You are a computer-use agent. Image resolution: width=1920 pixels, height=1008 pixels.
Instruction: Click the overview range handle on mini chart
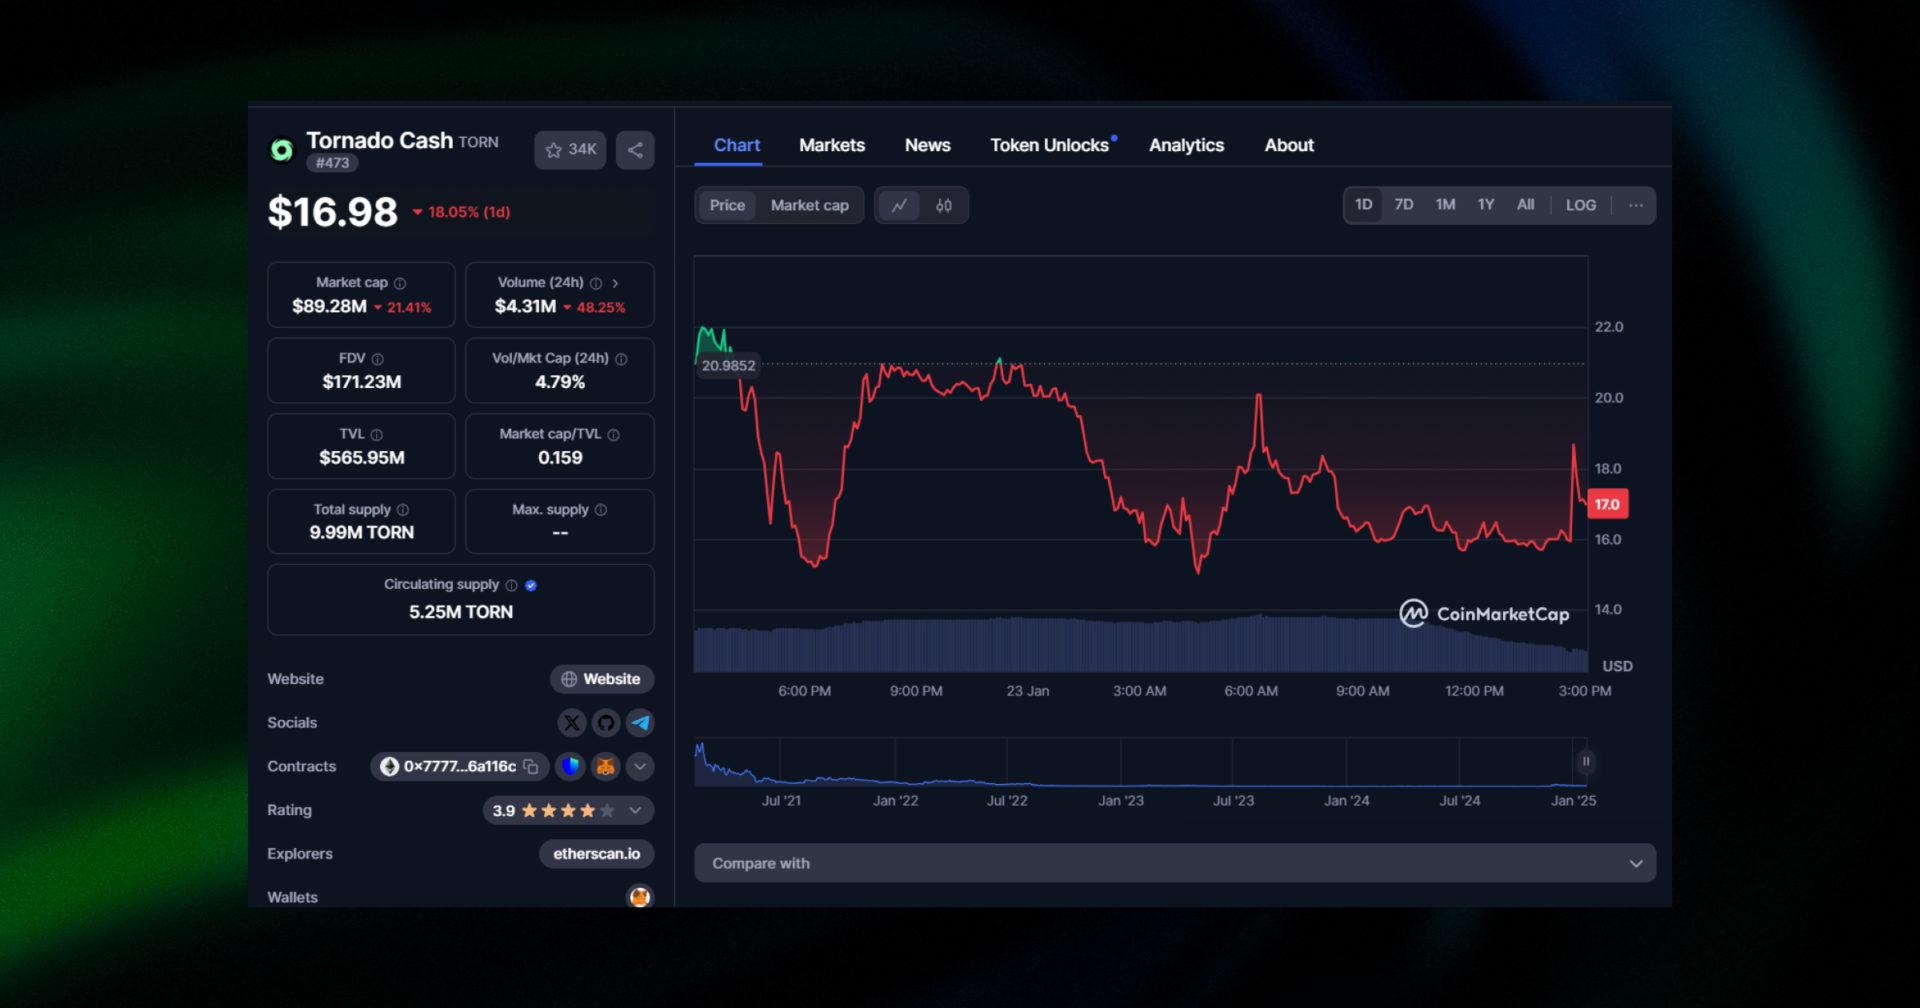tap(1585, 762)
